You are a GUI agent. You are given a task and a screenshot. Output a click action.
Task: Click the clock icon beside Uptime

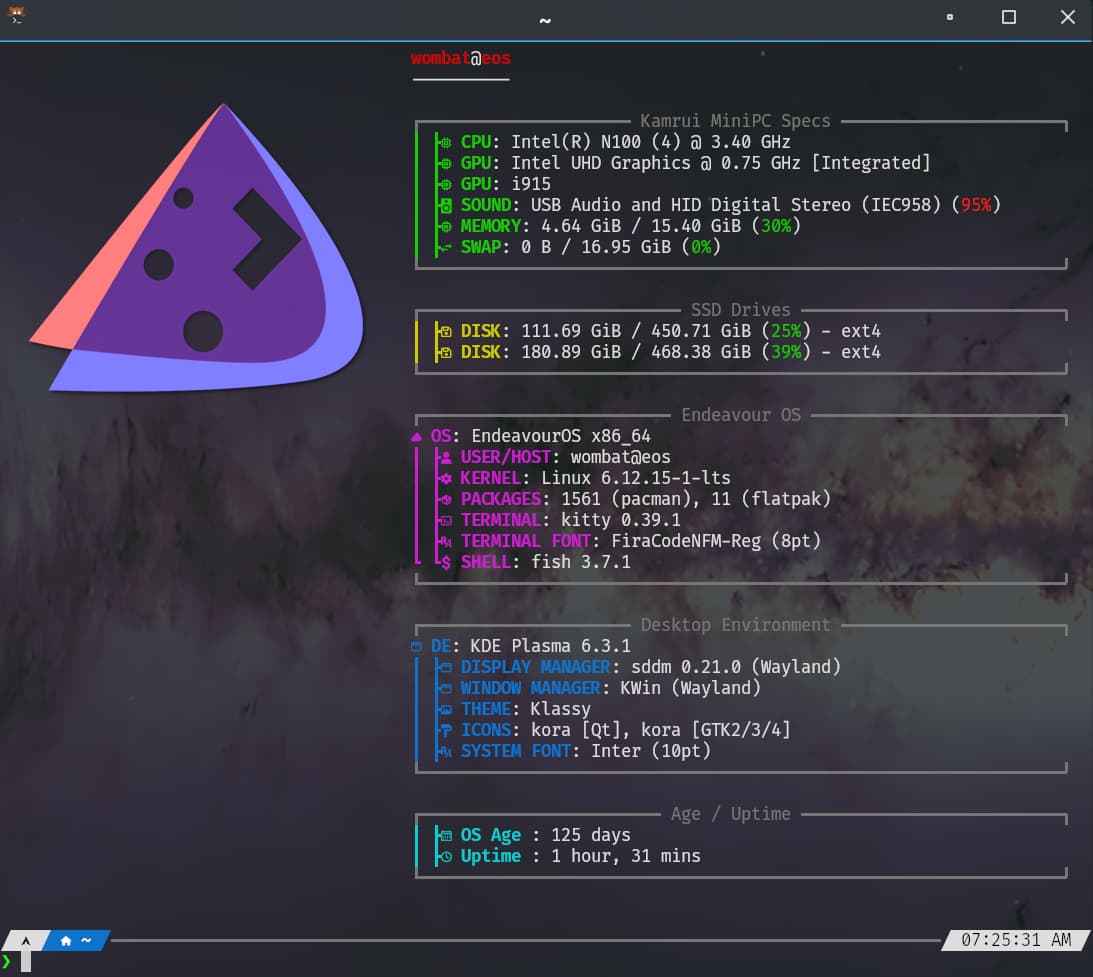[446, 856]
